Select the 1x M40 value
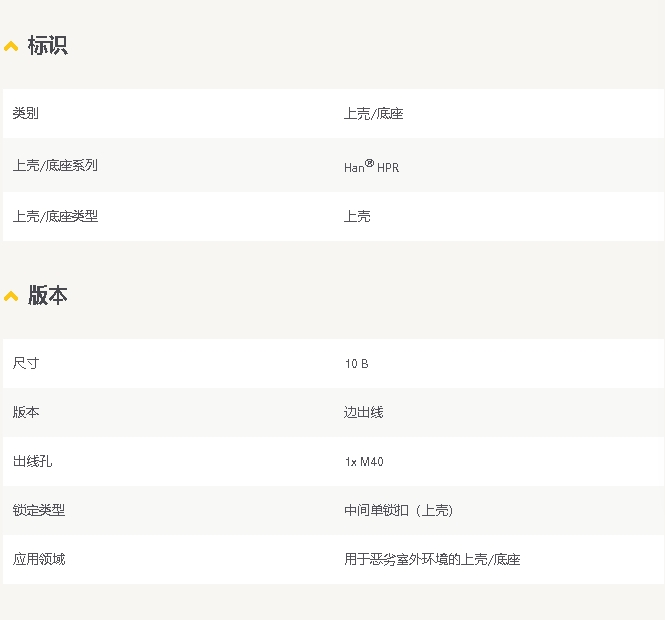The width and height of the screenshot is (665, 620). tap(363, 462)
